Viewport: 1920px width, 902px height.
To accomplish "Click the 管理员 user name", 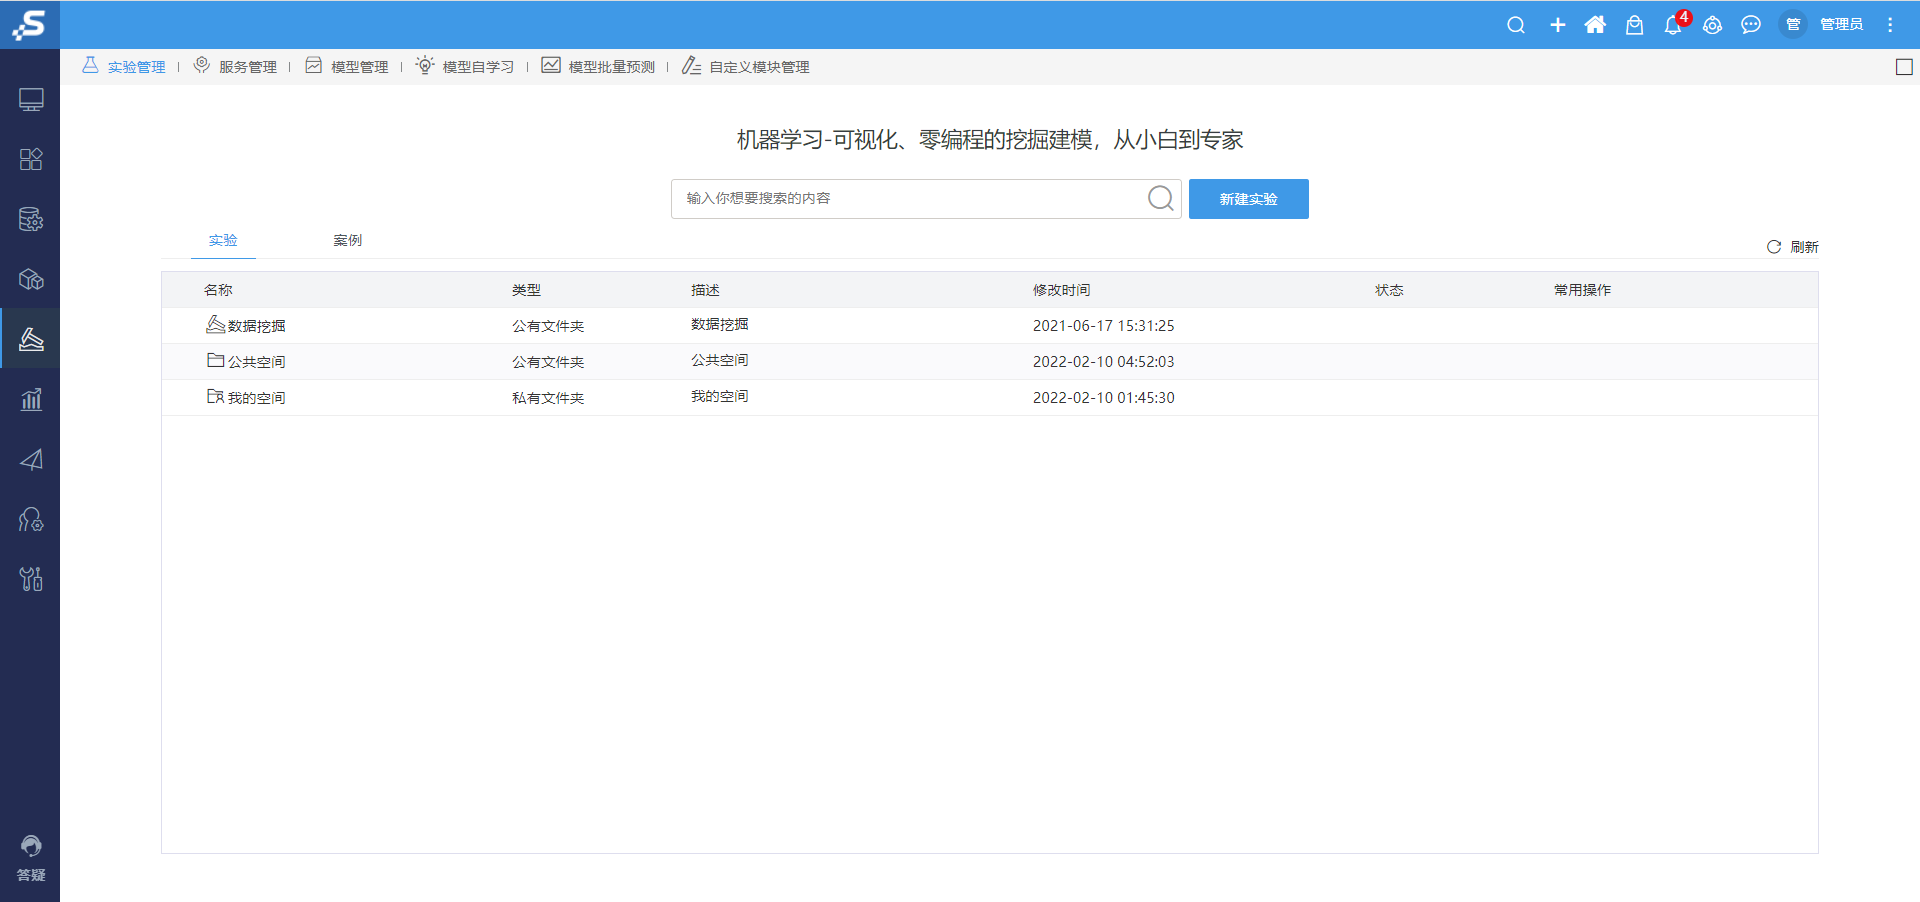I will 1841,25.
